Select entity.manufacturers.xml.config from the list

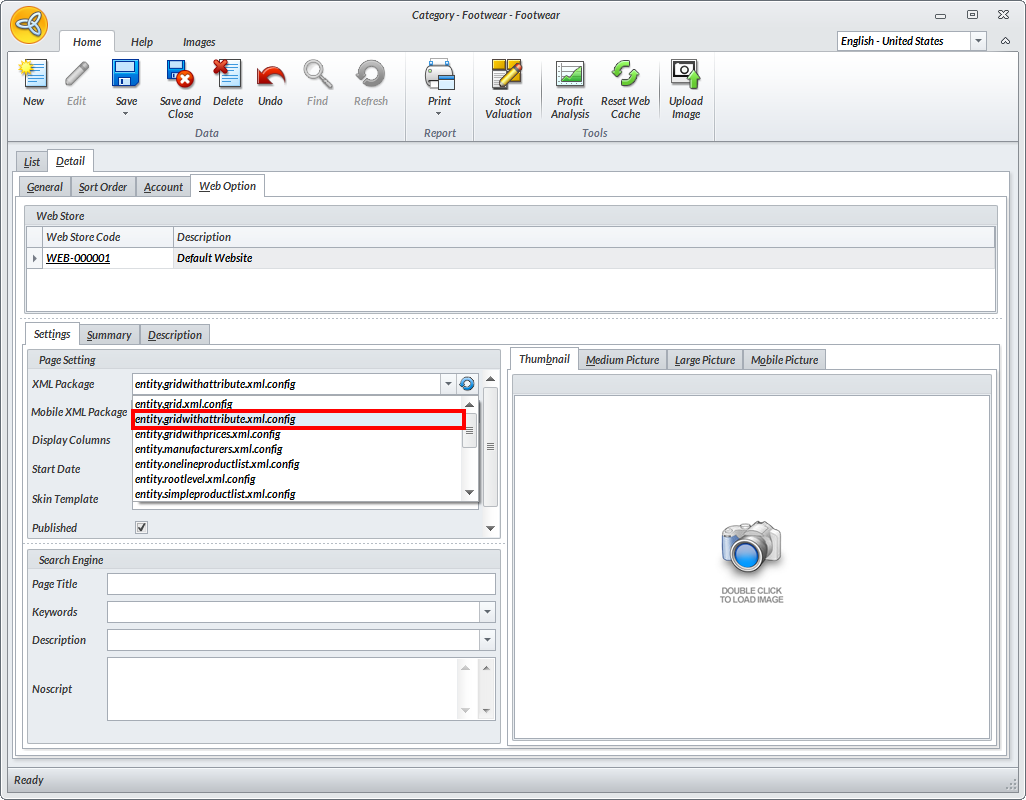pyautogui.click(x=209, y=450)
